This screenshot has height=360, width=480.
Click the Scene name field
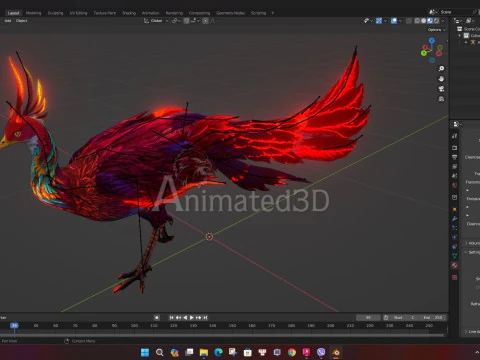coord(455,12)
